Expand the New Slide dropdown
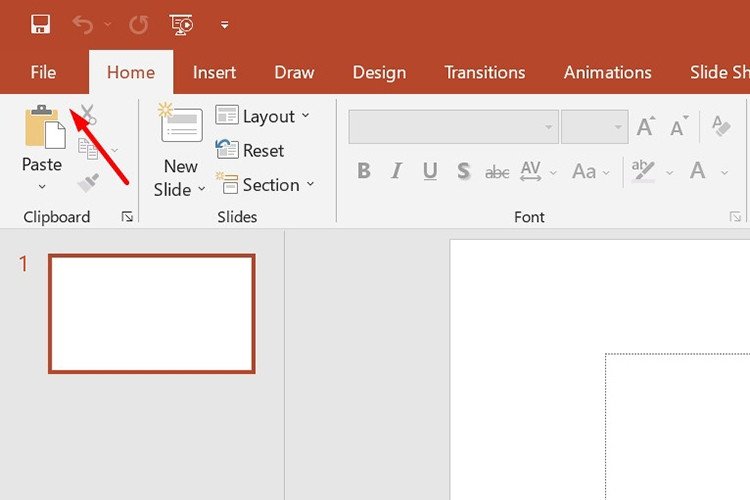The width and height of the screenshot is (750, 500). click(x=202, y=189)
